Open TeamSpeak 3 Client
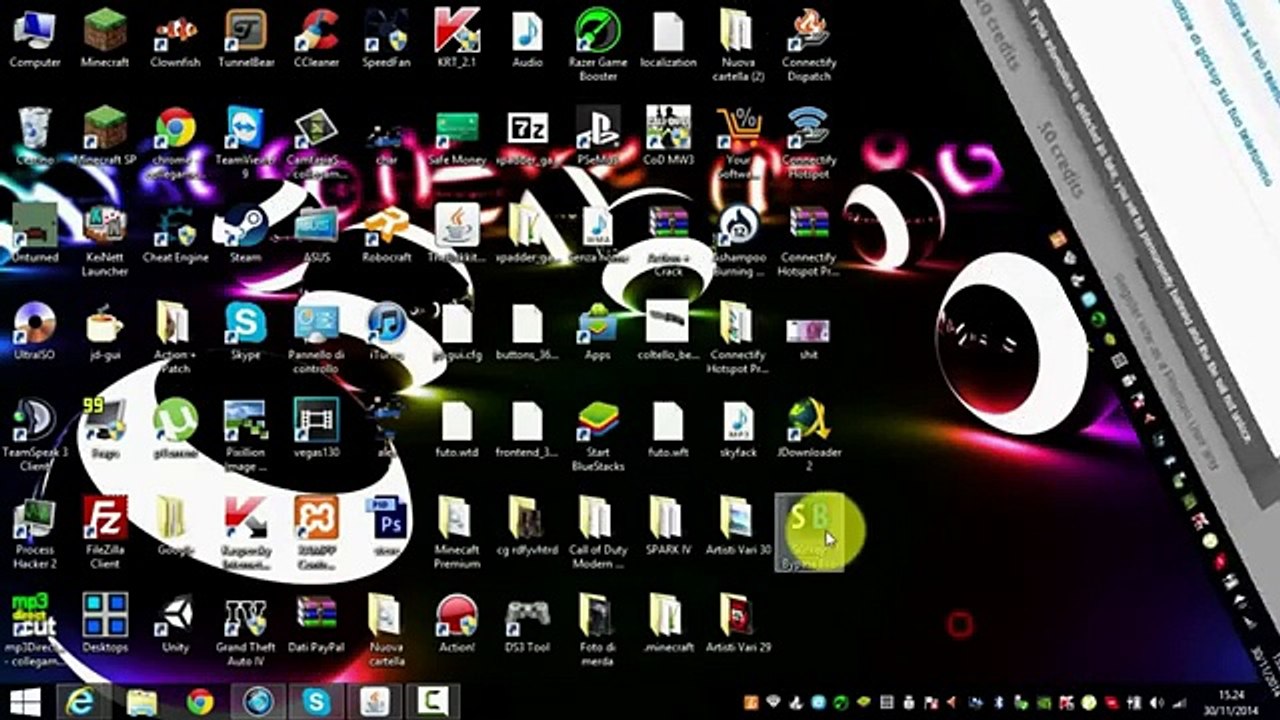 [x=35, y=436]
